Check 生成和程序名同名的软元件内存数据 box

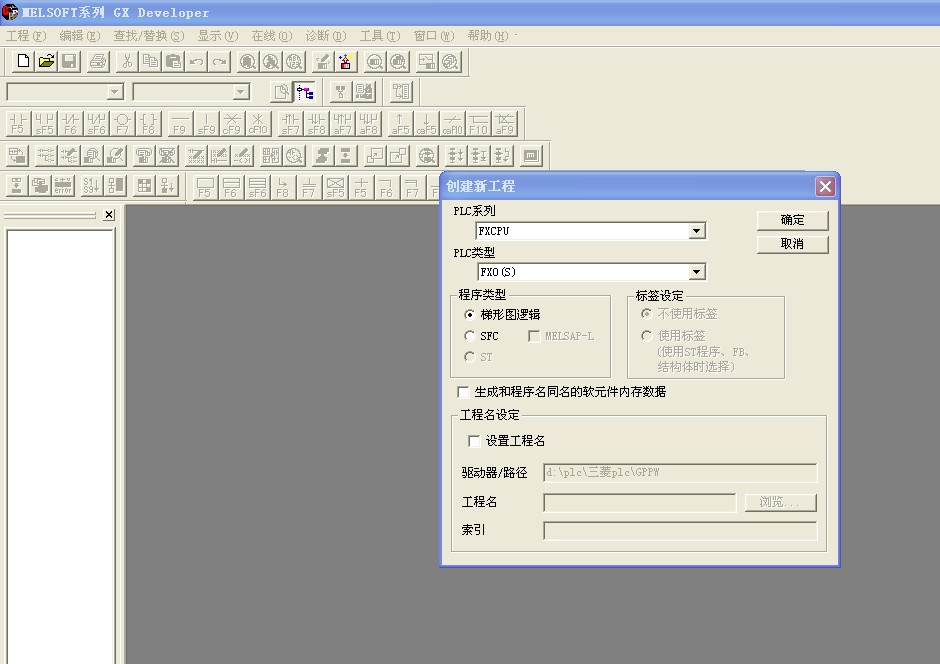coord(463,392)
